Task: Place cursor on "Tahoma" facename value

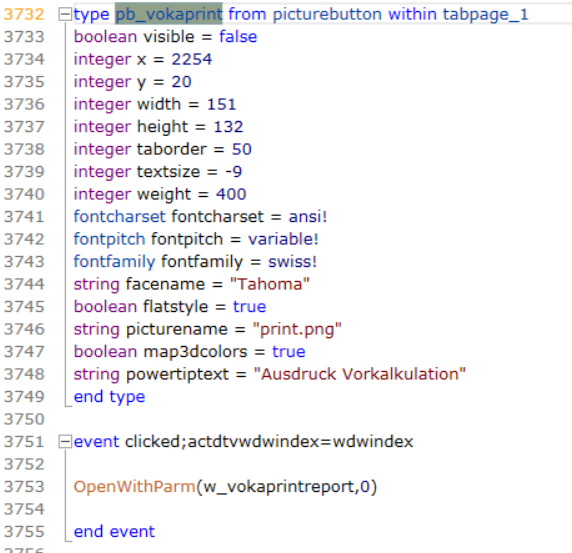Action: point(270,284)
